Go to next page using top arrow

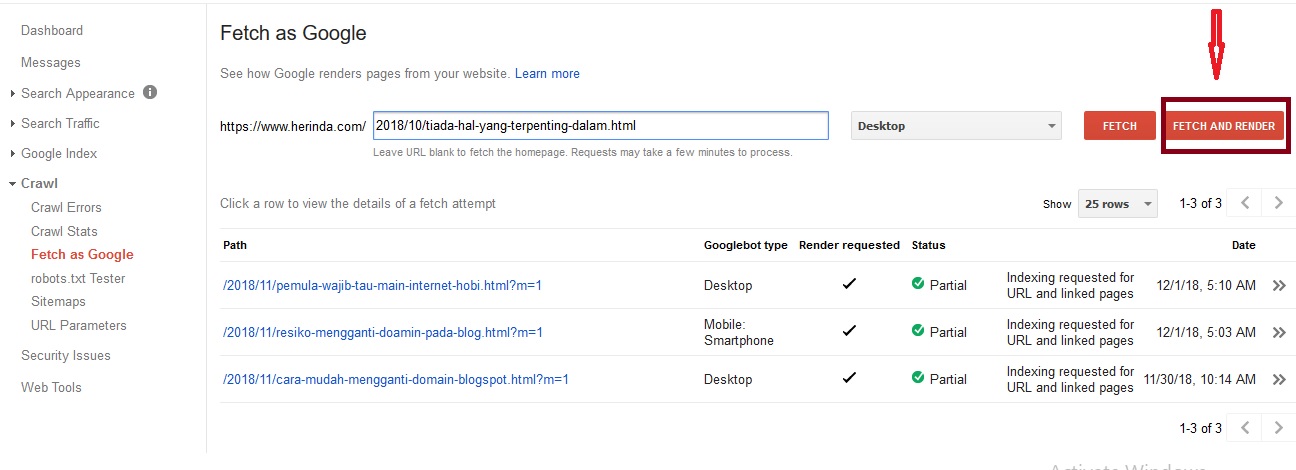click(x=1278, y=203)
